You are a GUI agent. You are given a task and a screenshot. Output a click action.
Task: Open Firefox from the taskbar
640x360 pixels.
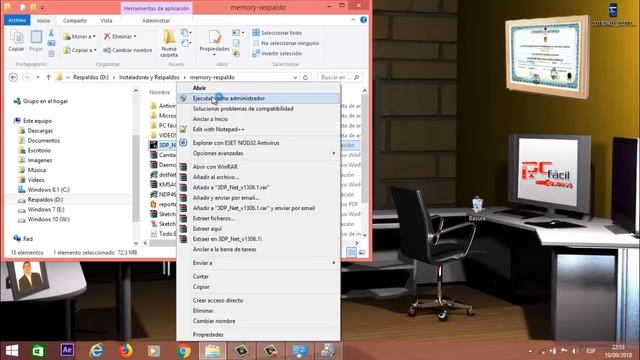click(x=125, y=351)
